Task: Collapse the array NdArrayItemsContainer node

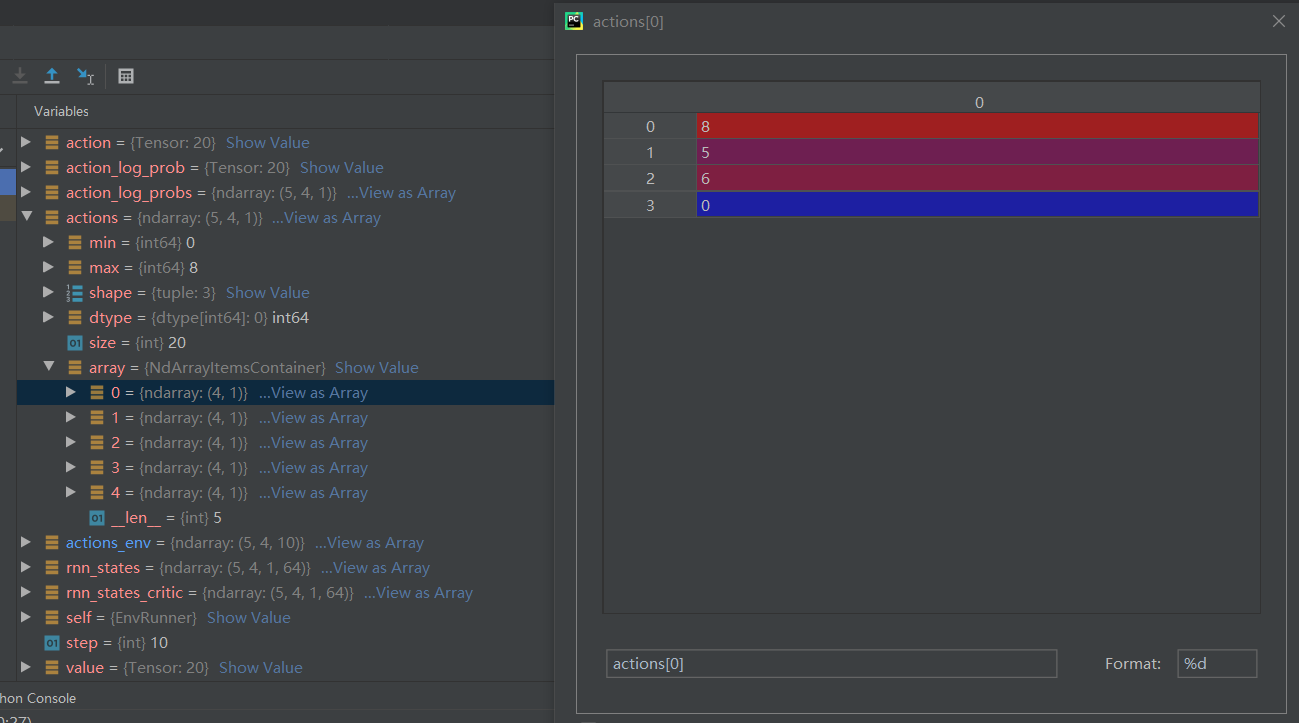Action: point(48,367)
